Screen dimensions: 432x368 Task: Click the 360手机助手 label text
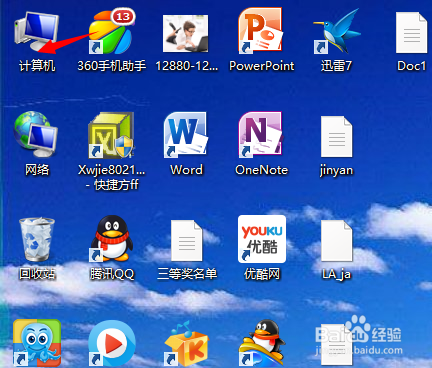click(112, 66)
